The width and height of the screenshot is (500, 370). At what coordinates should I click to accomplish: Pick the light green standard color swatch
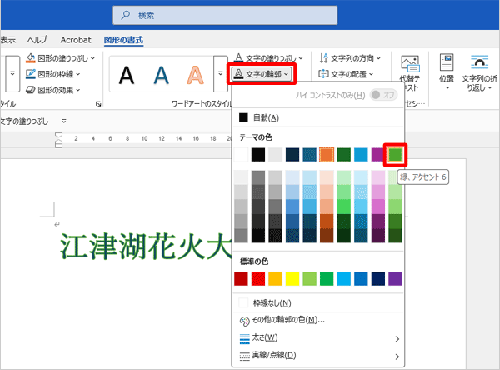pyautogui.click(x=309, y=279)
